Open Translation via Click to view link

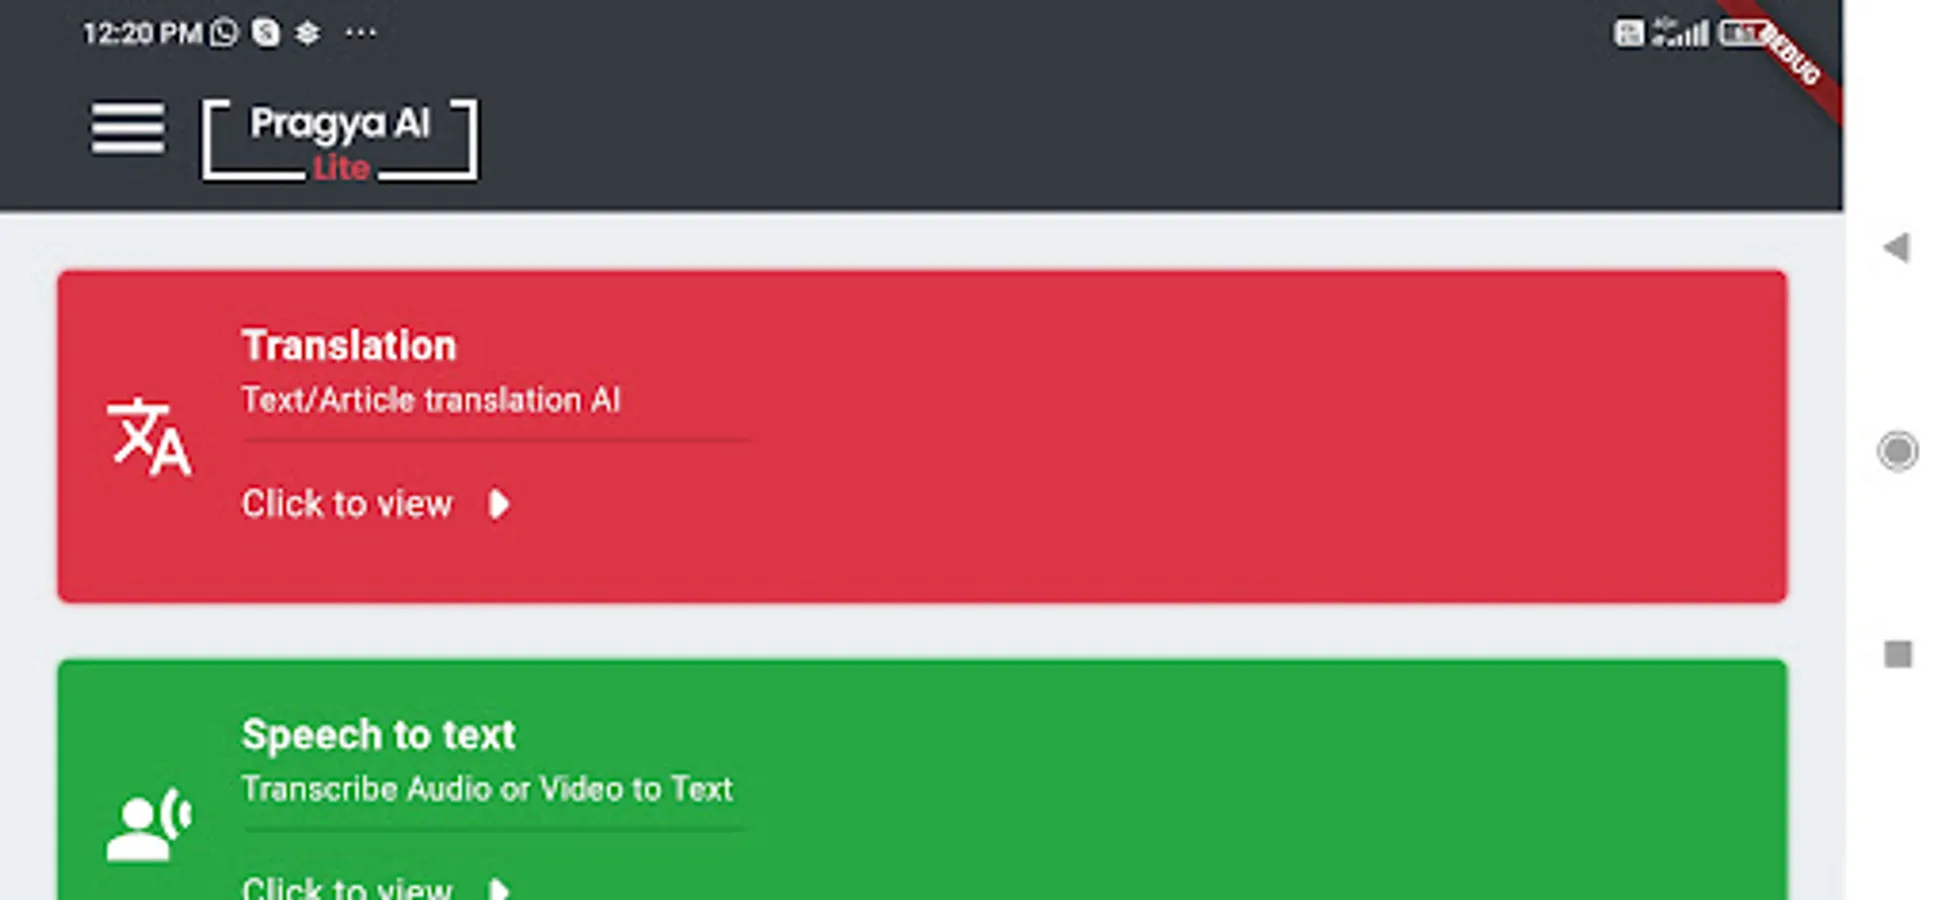tap(346, 504)
